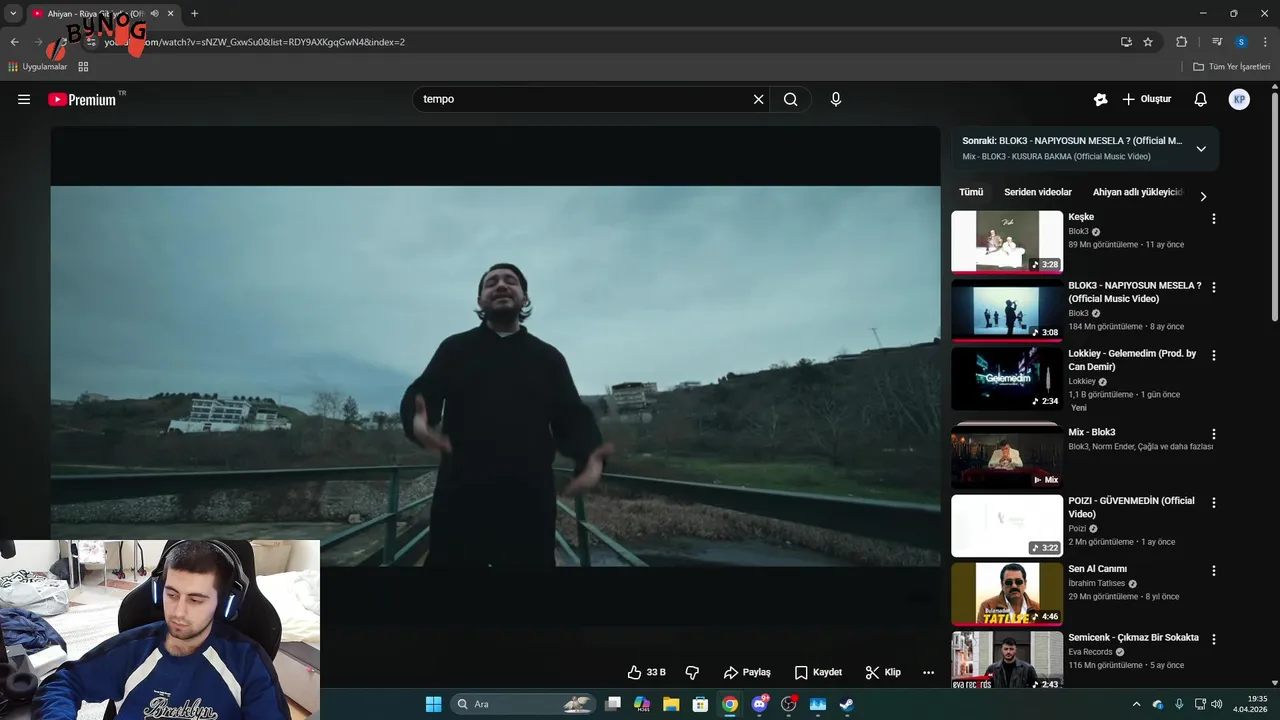Open Chrome extensions puzzle icon
Screen dimensions: 1280x720
click(x=1181, y=42)
